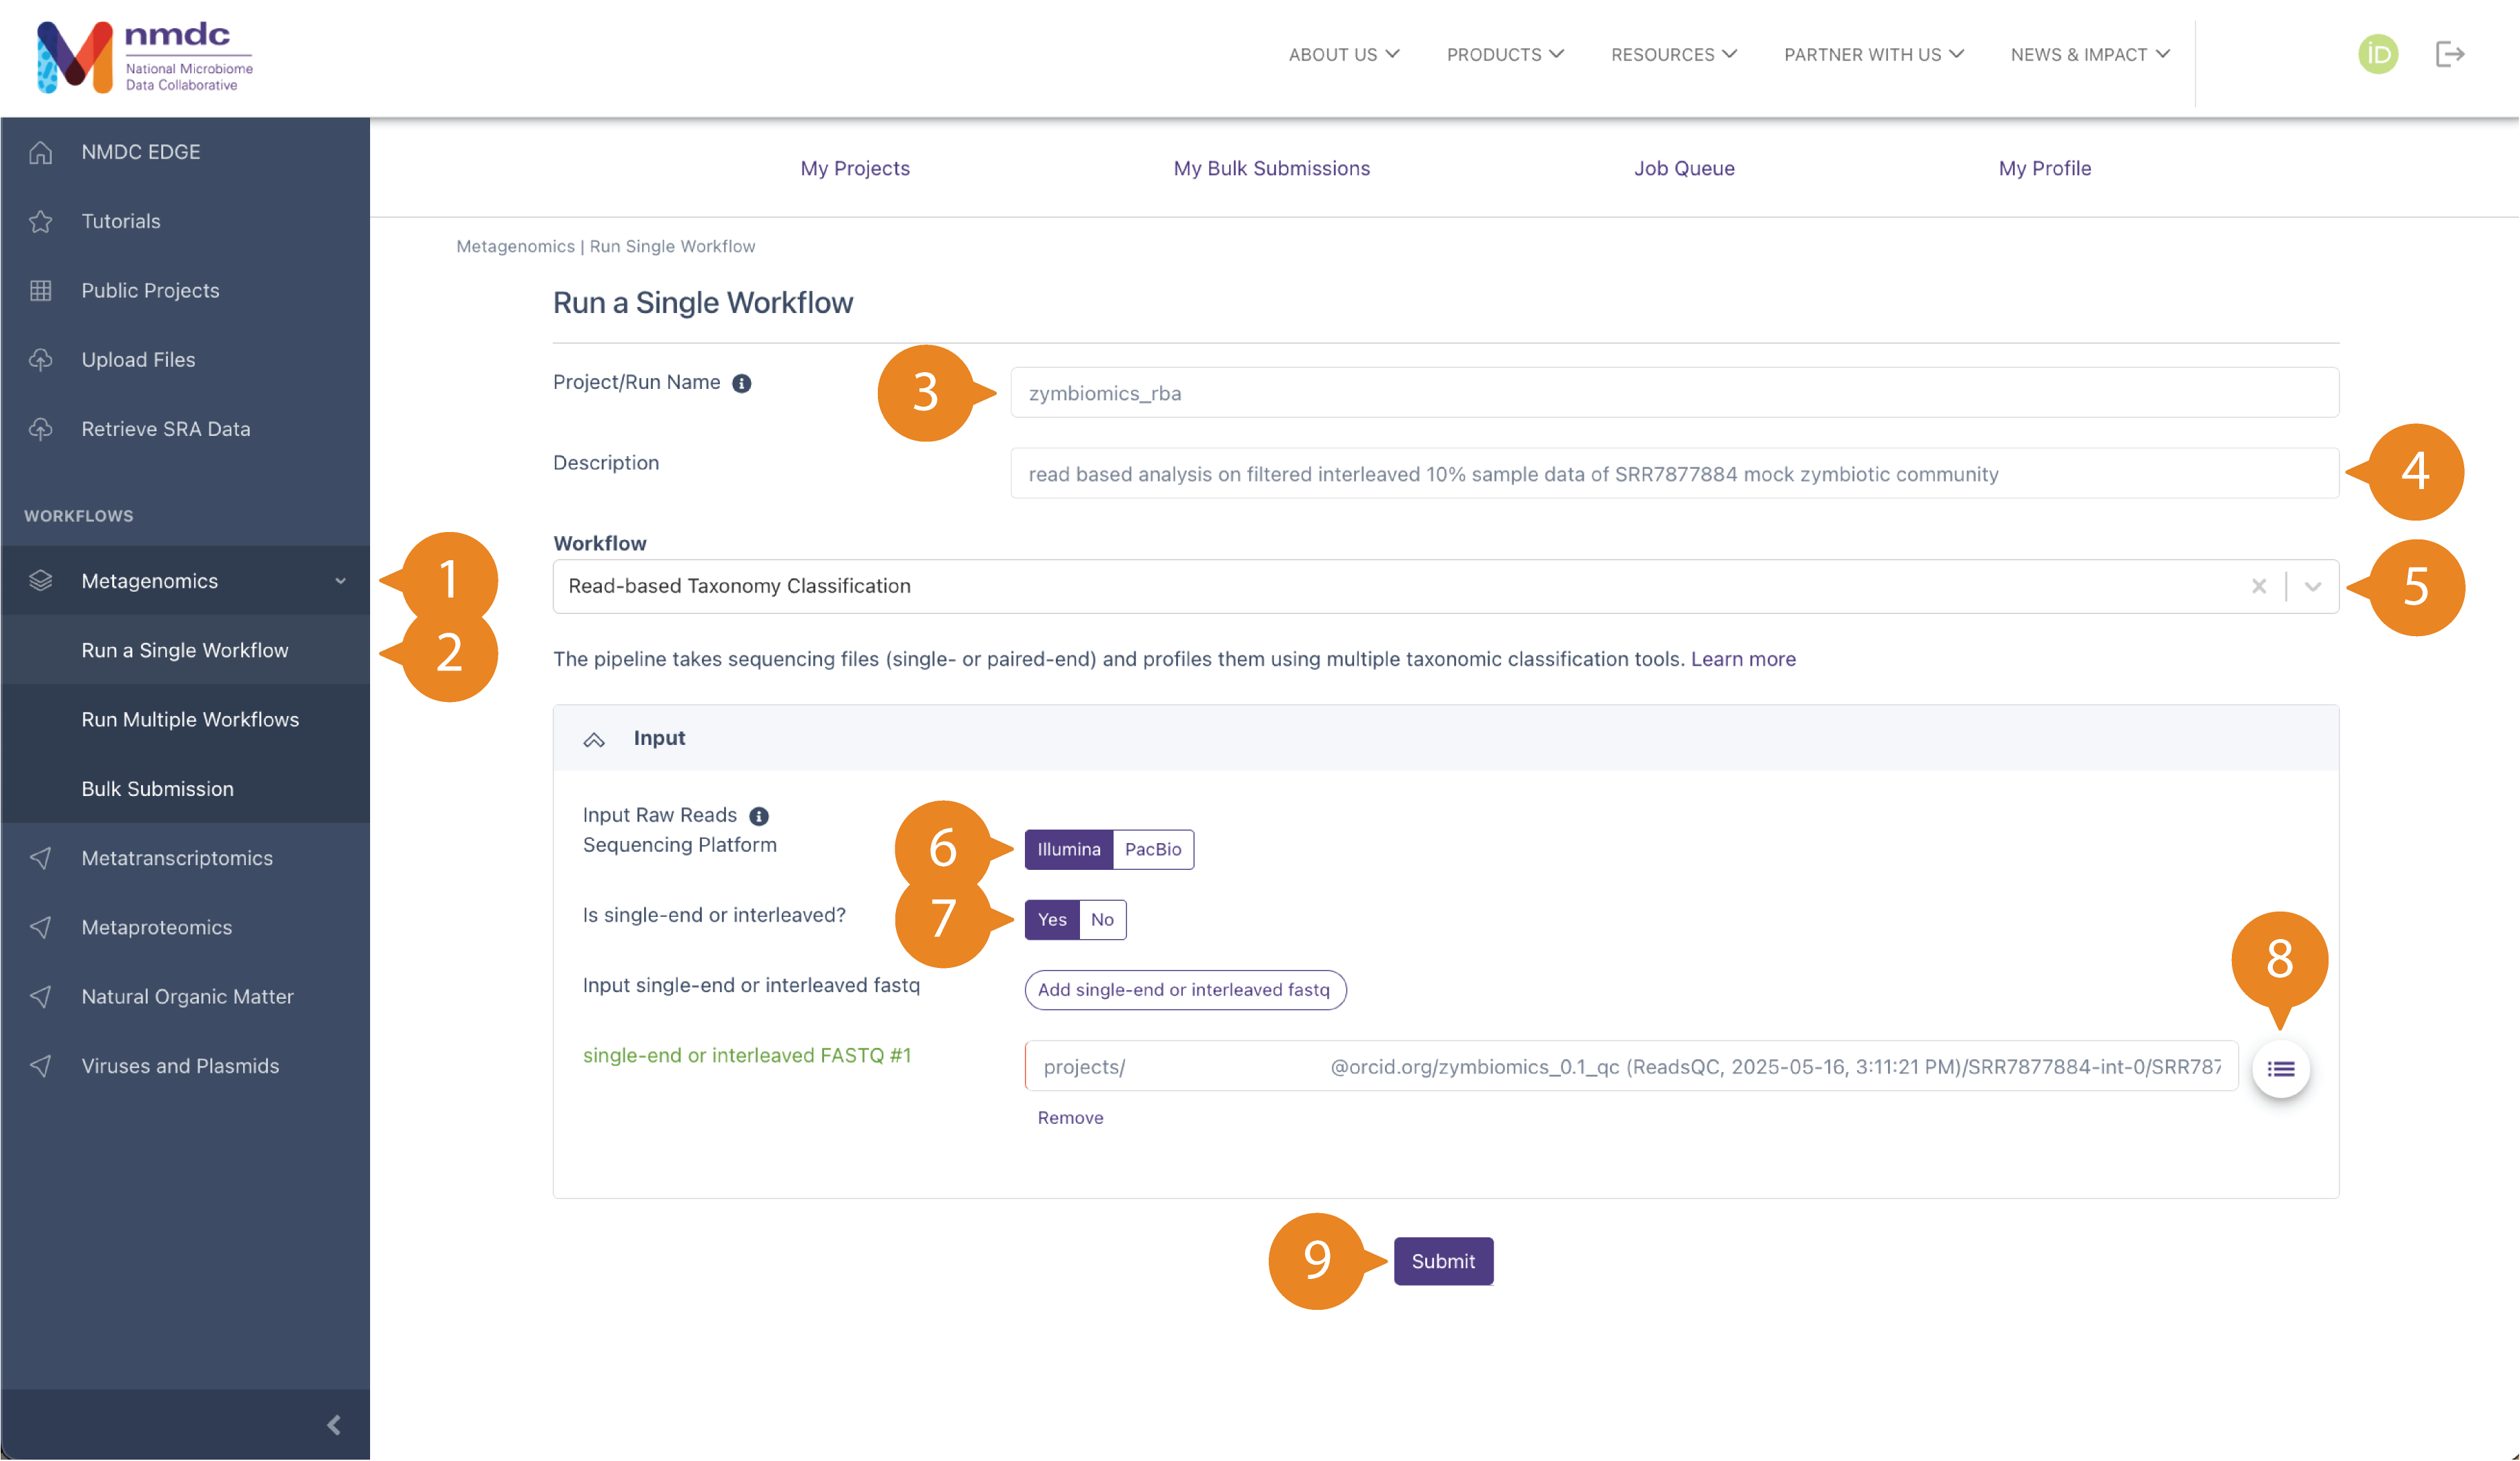Click the Tutorials star icon
2520x1461 pixels.
40,221
